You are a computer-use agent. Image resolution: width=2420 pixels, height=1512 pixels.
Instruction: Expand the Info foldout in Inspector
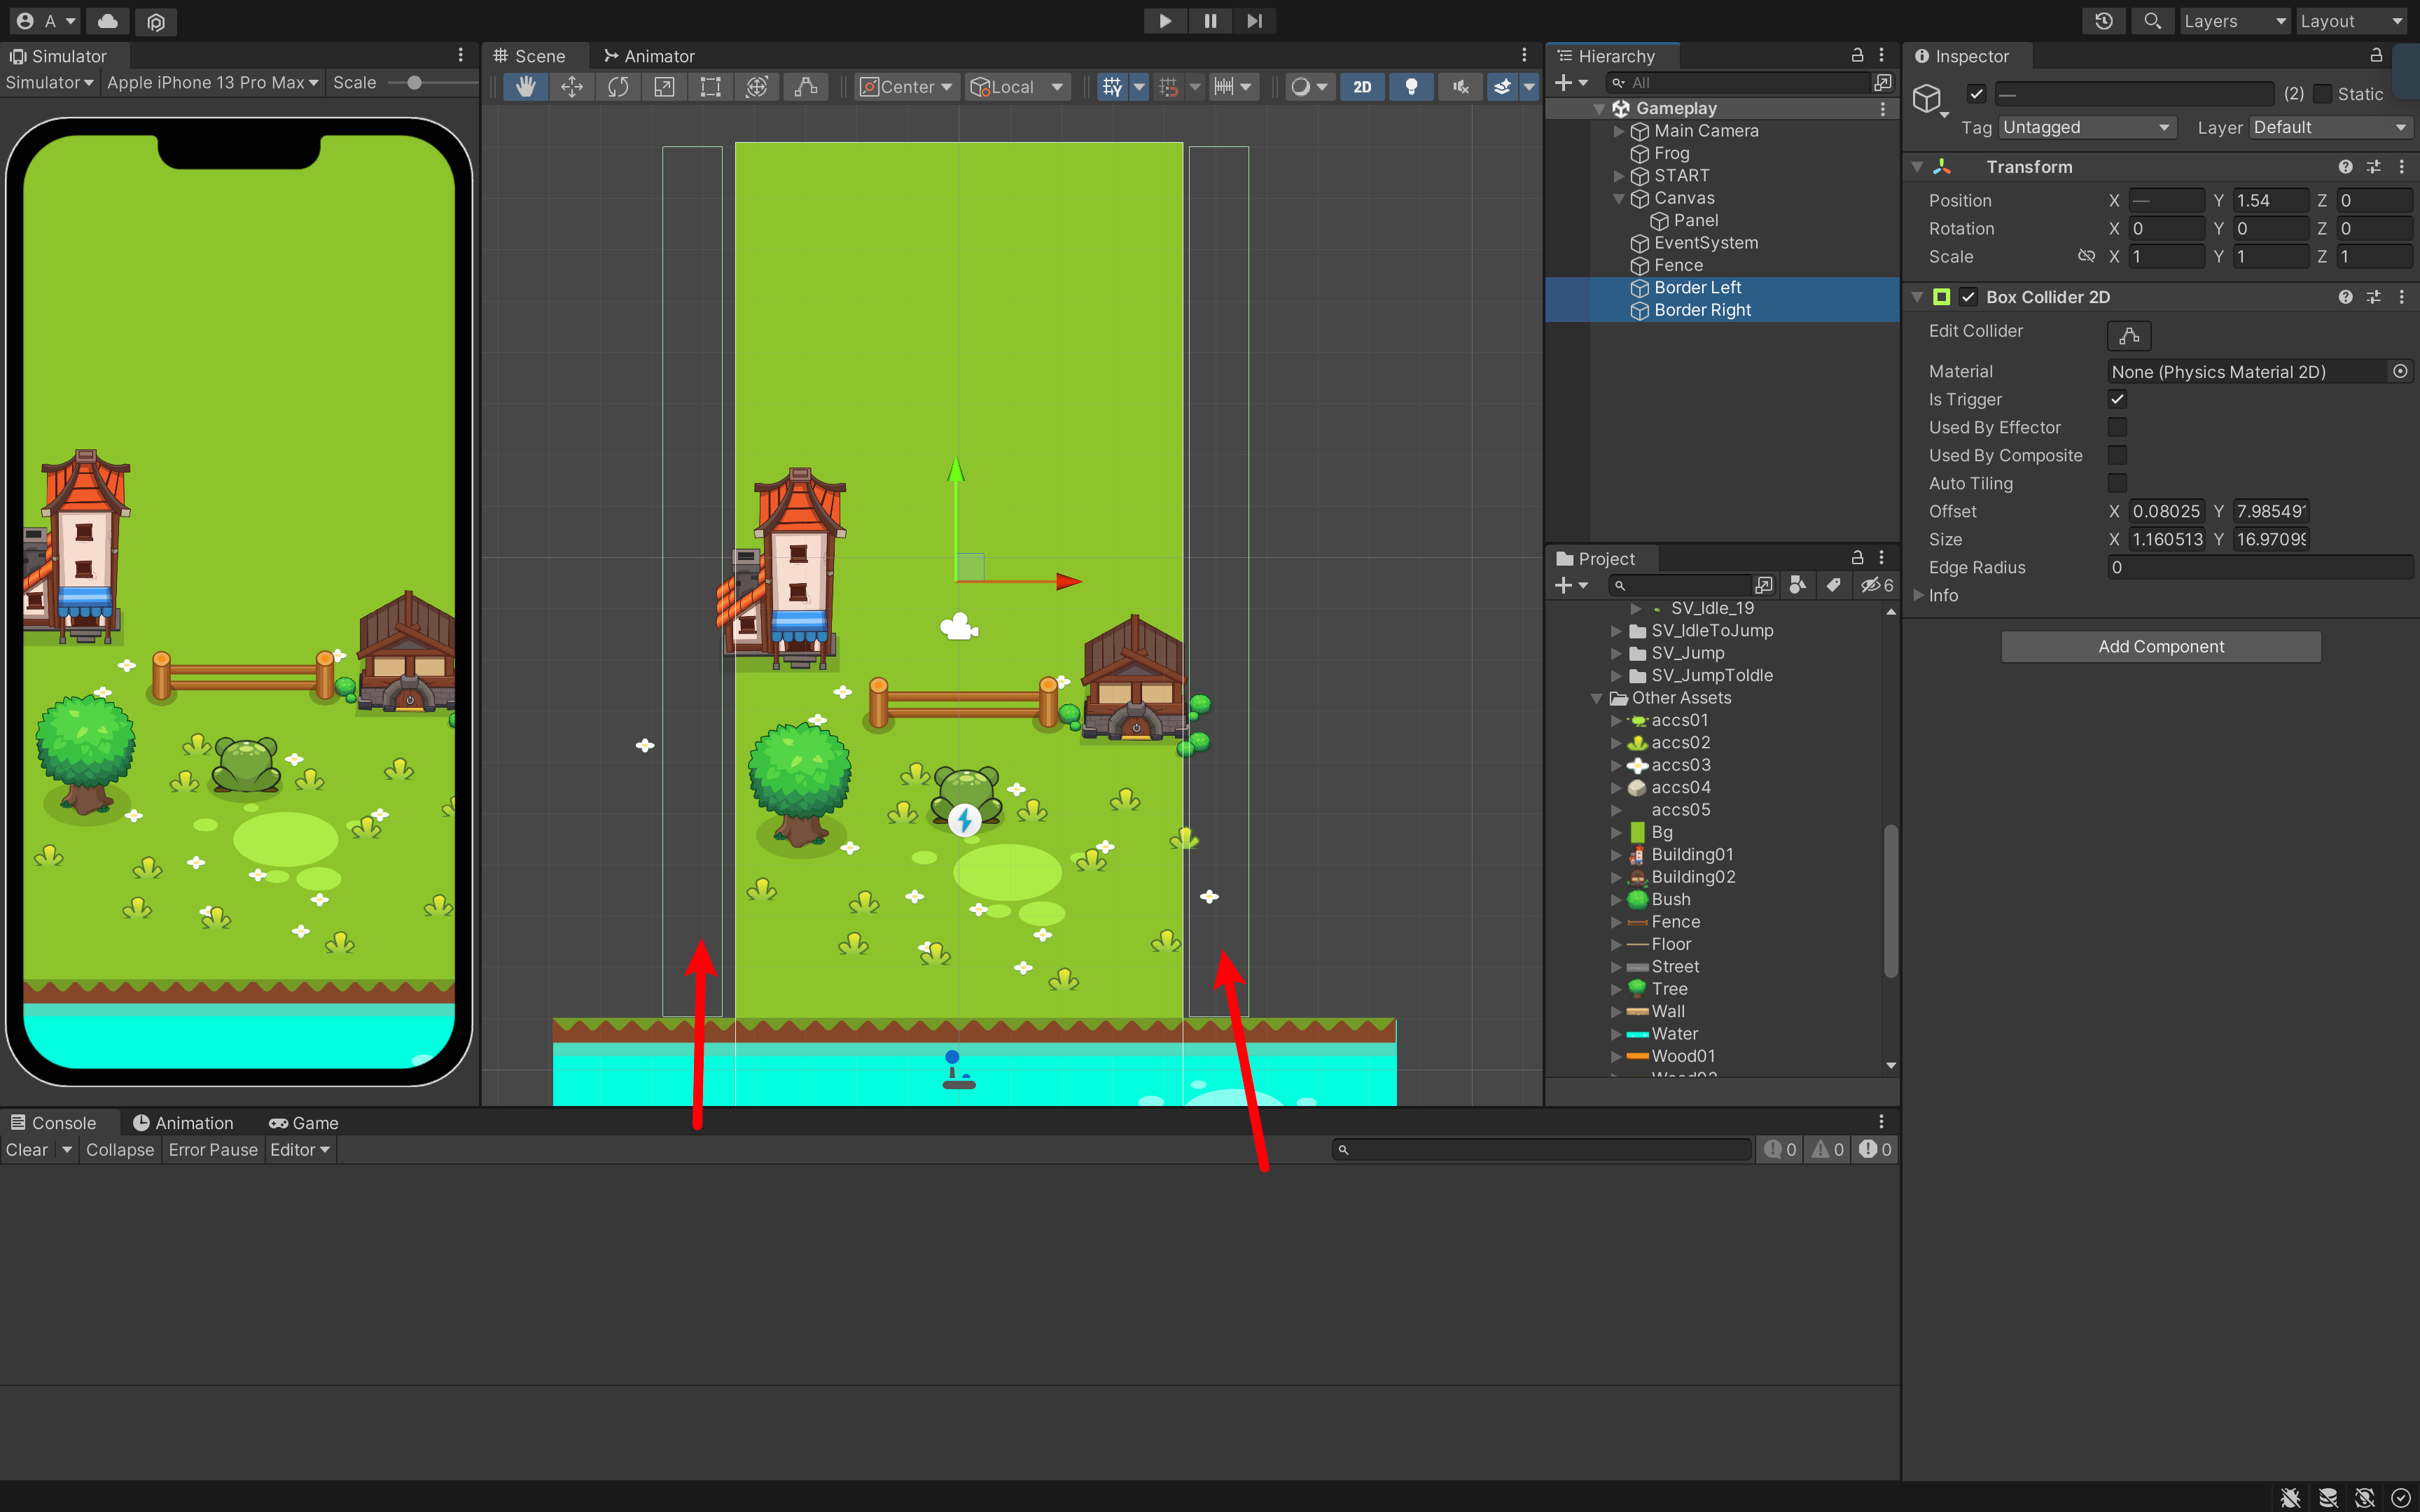click(x=1918, y=595)
